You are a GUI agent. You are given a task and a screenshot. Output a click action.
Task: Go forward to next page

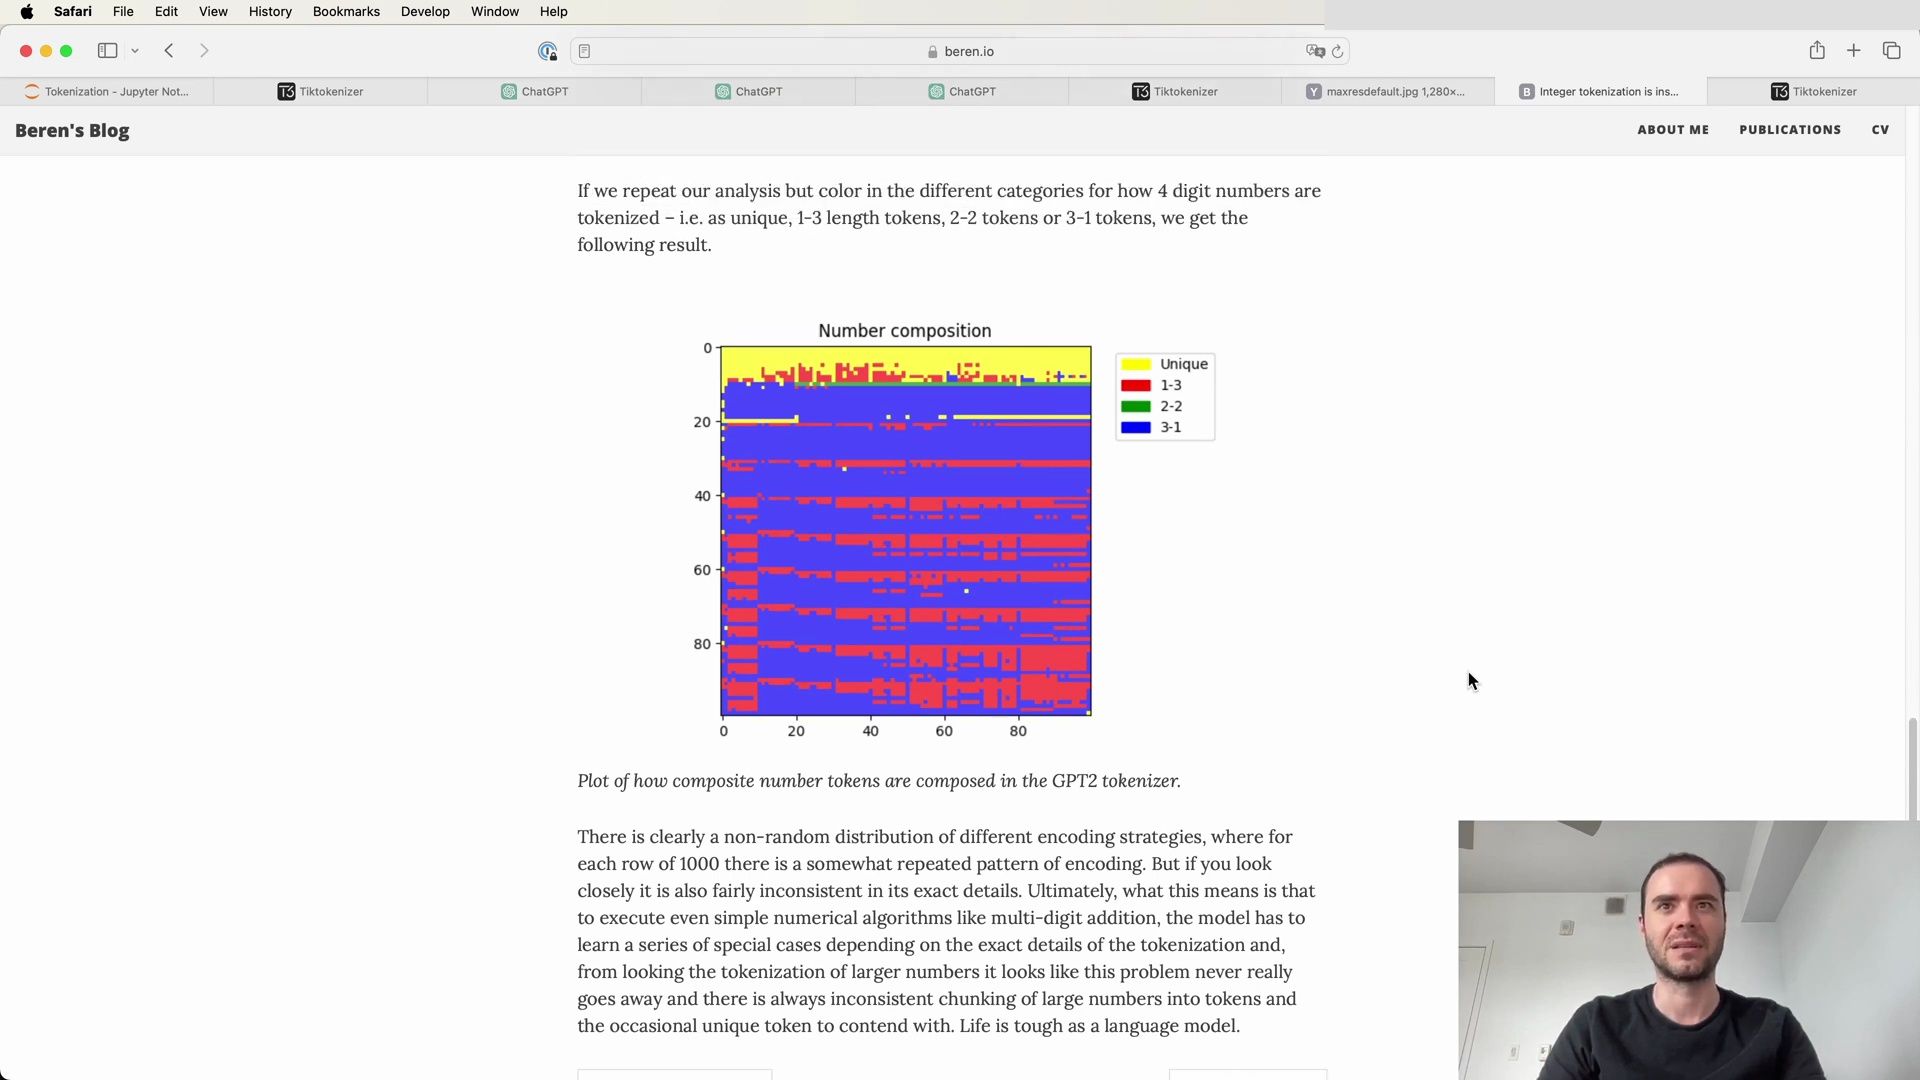point(204,51)
